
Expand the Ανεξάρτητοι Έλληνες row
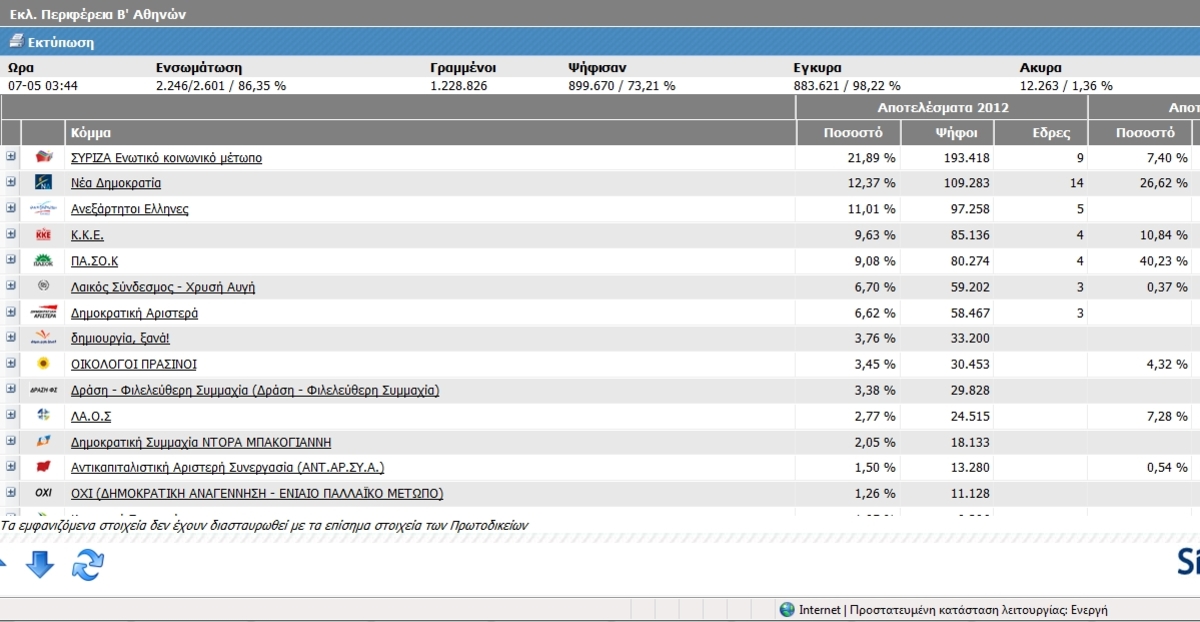tap(11, 208)
